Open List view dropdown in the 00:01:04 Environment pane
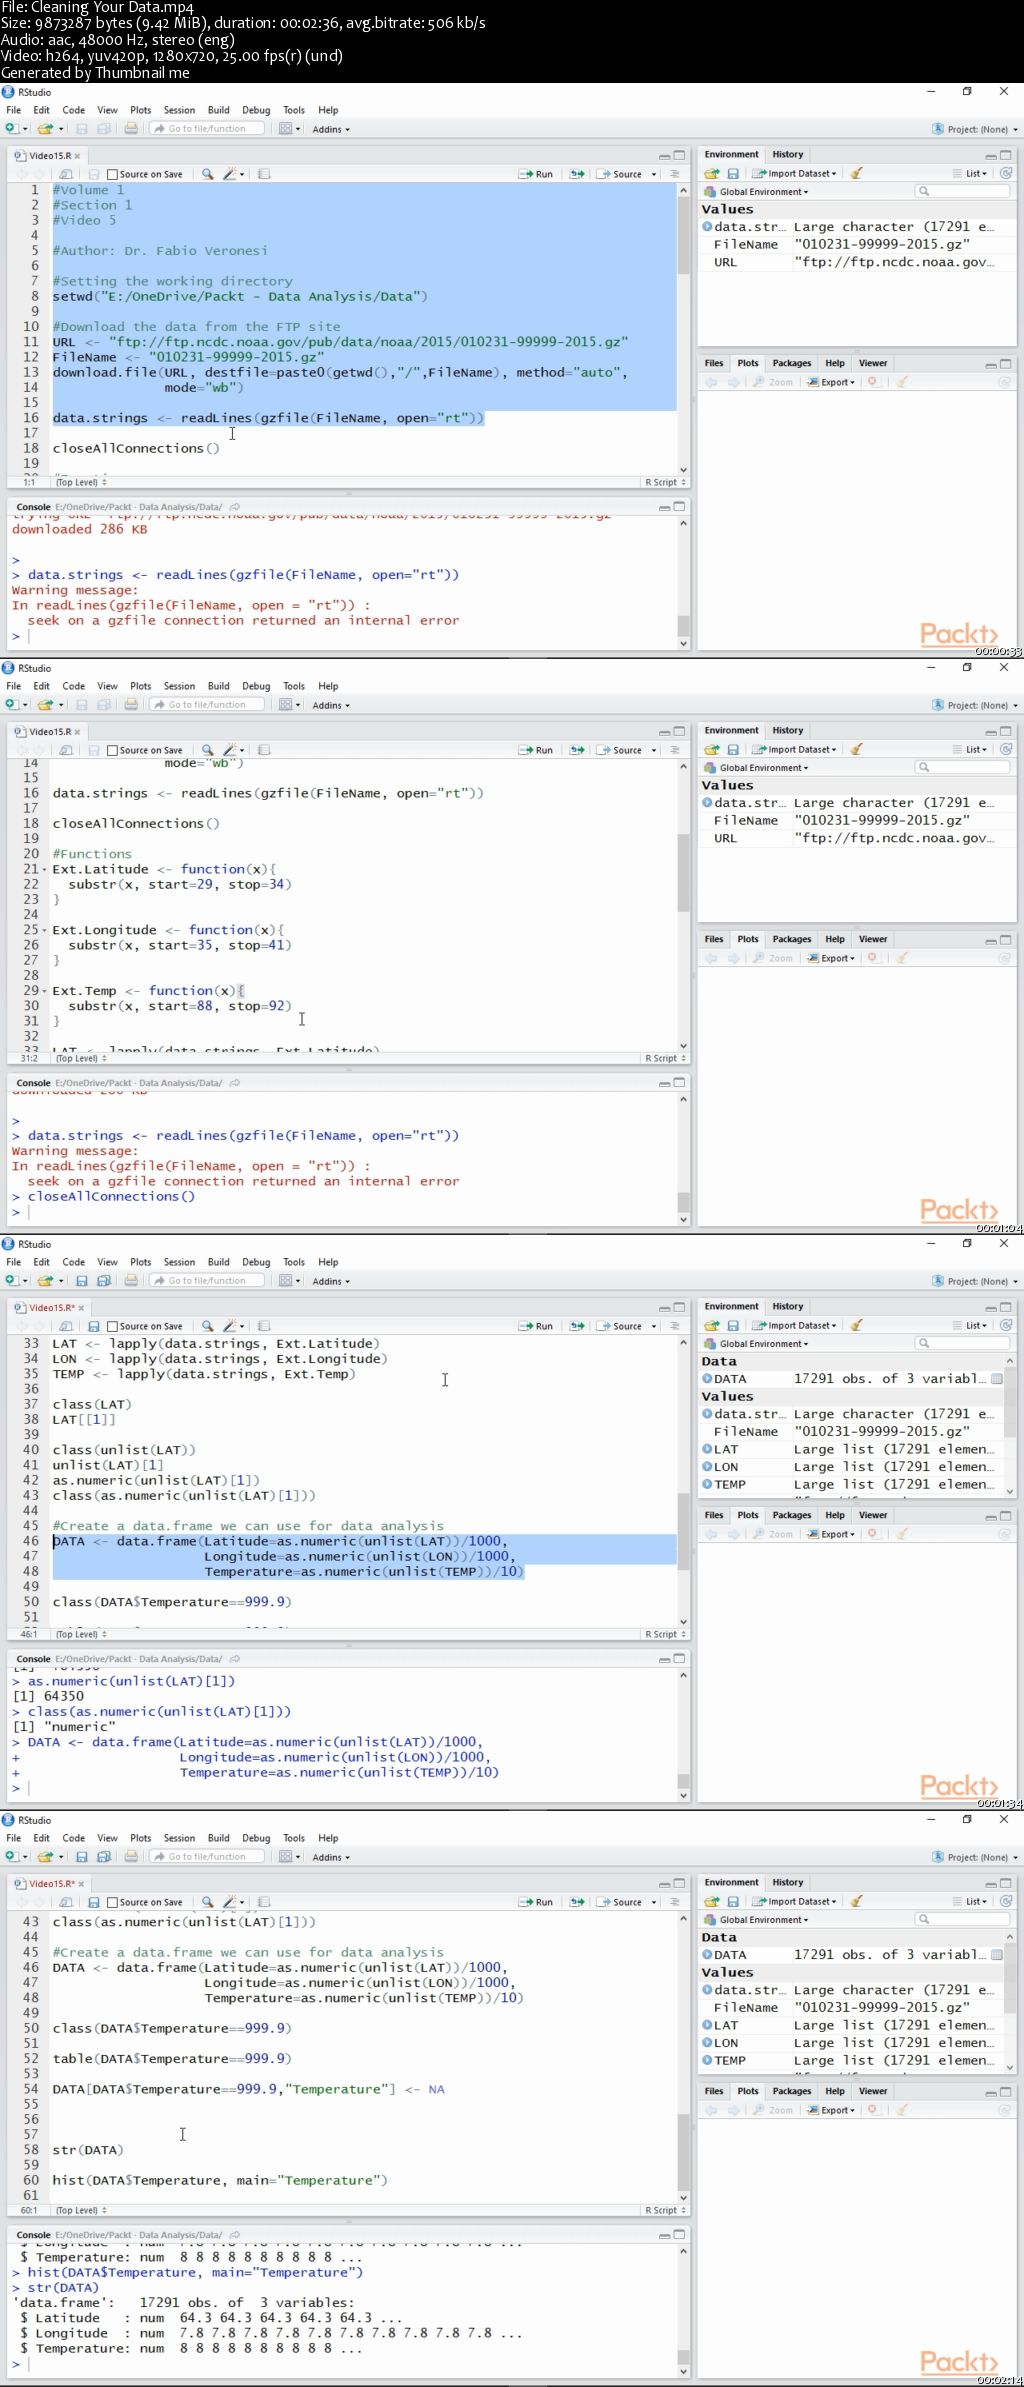This screenshot has width=1024, height=2387. point(970,749)
